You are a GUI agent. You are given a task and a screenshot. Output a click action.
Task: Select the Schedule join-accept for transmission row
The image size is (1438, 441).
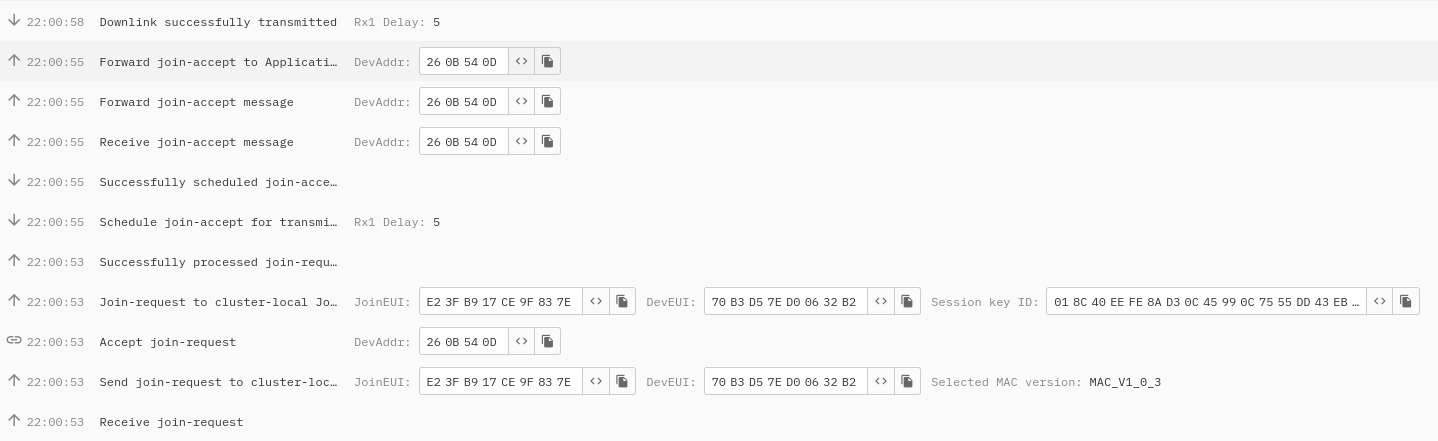(x=719, y=222)
